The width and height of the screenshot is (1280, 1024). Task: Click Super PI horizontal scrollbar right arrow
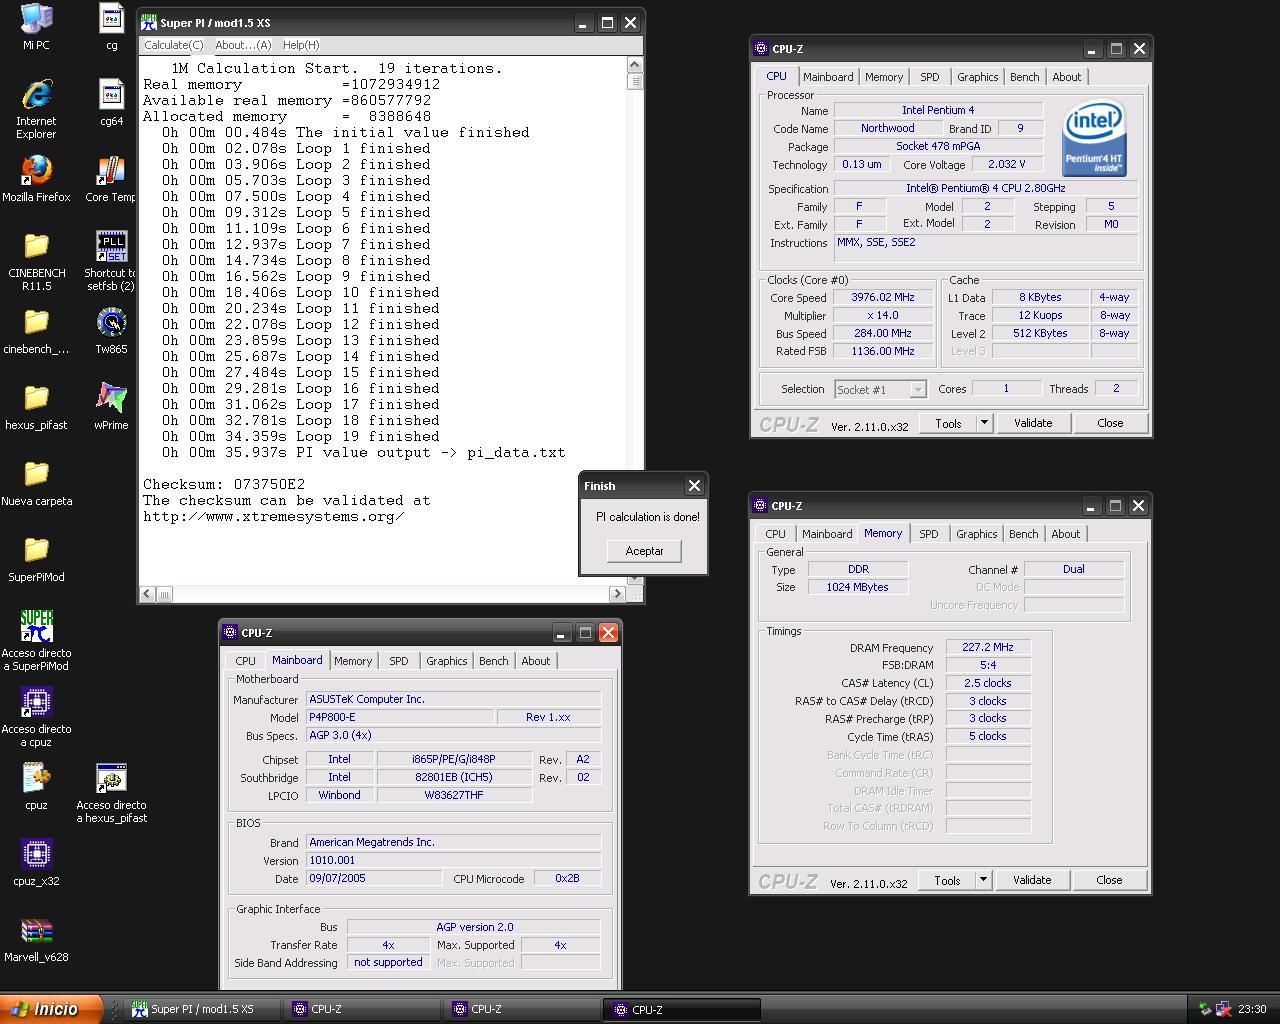617,594
